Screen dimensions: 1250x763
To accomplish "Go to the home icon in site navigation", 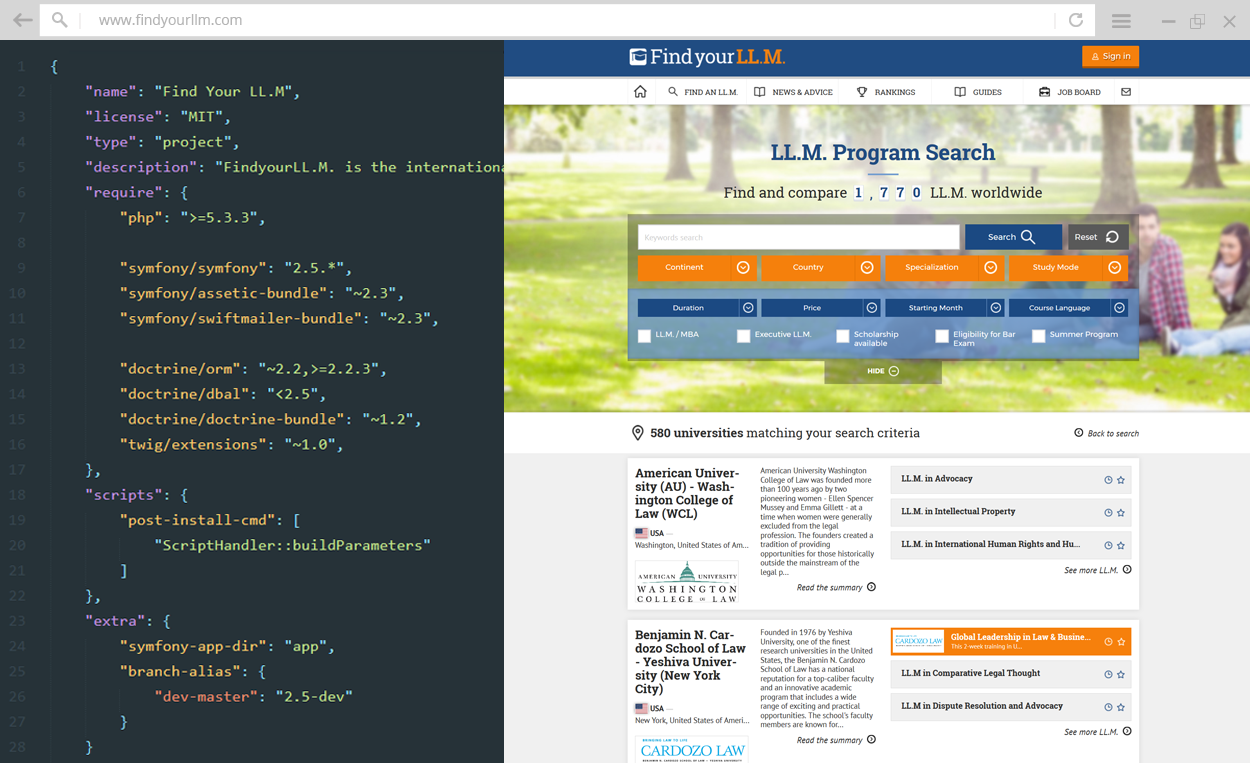I will pos(640,92).
